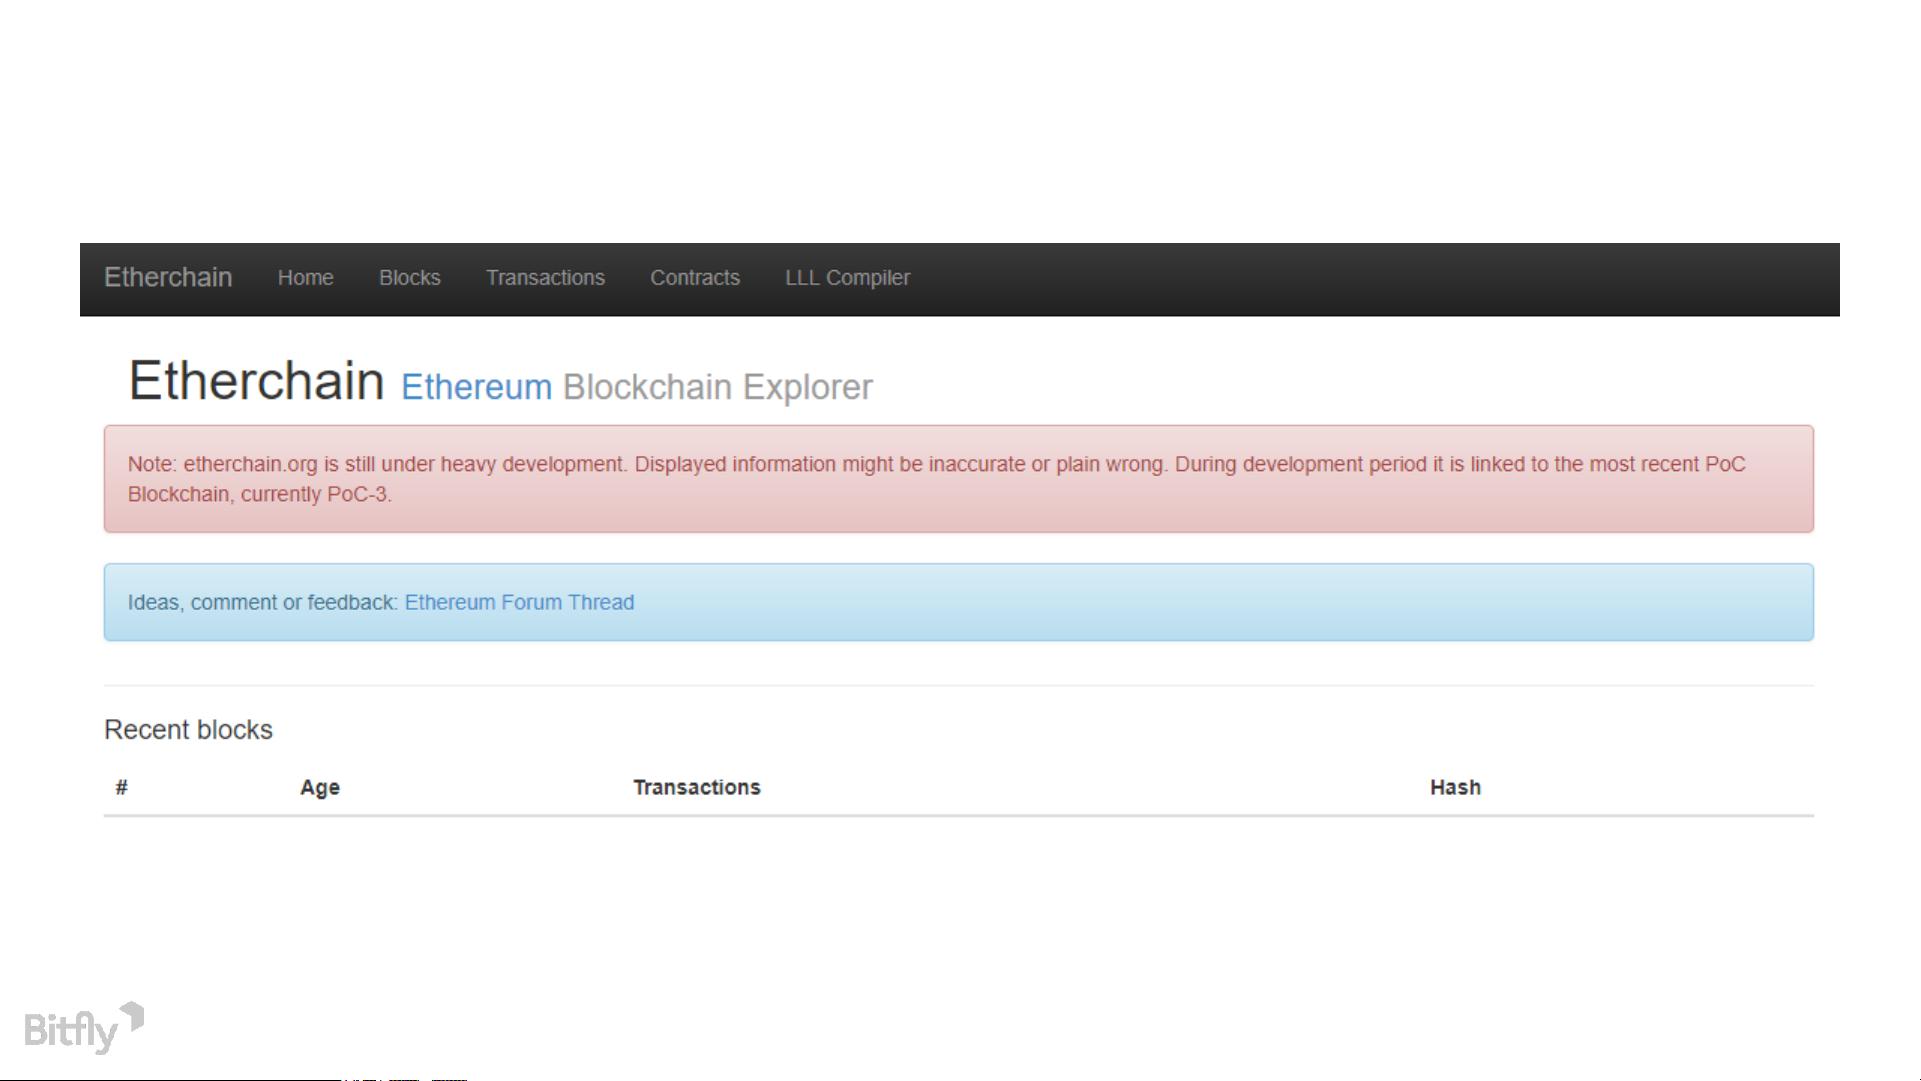The image size is (1921, 1081).
Task: Click the Etherchain brand in navbar
Action: coord(168,278)
